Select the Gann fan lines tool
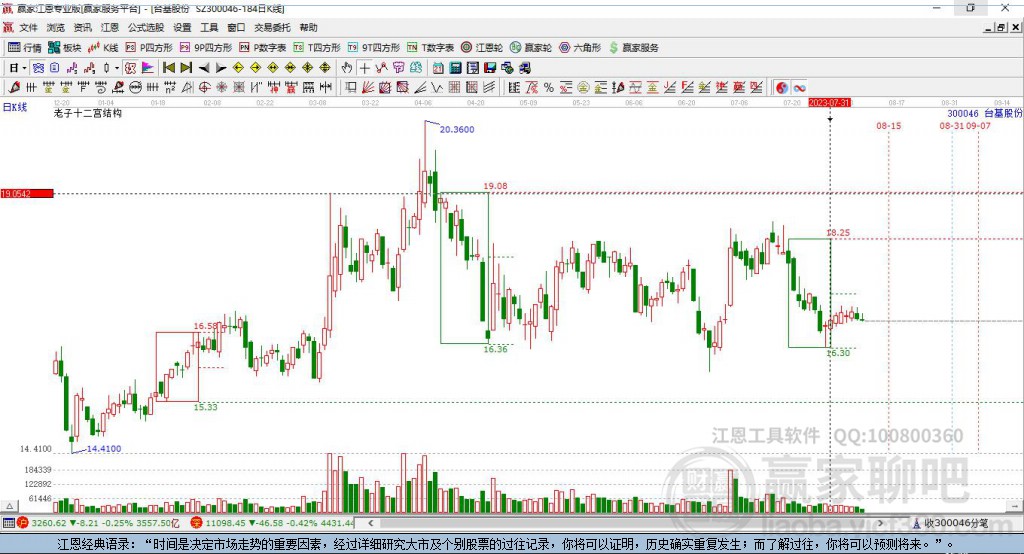This screenshot has height=554, width=1024. (368, 87)
